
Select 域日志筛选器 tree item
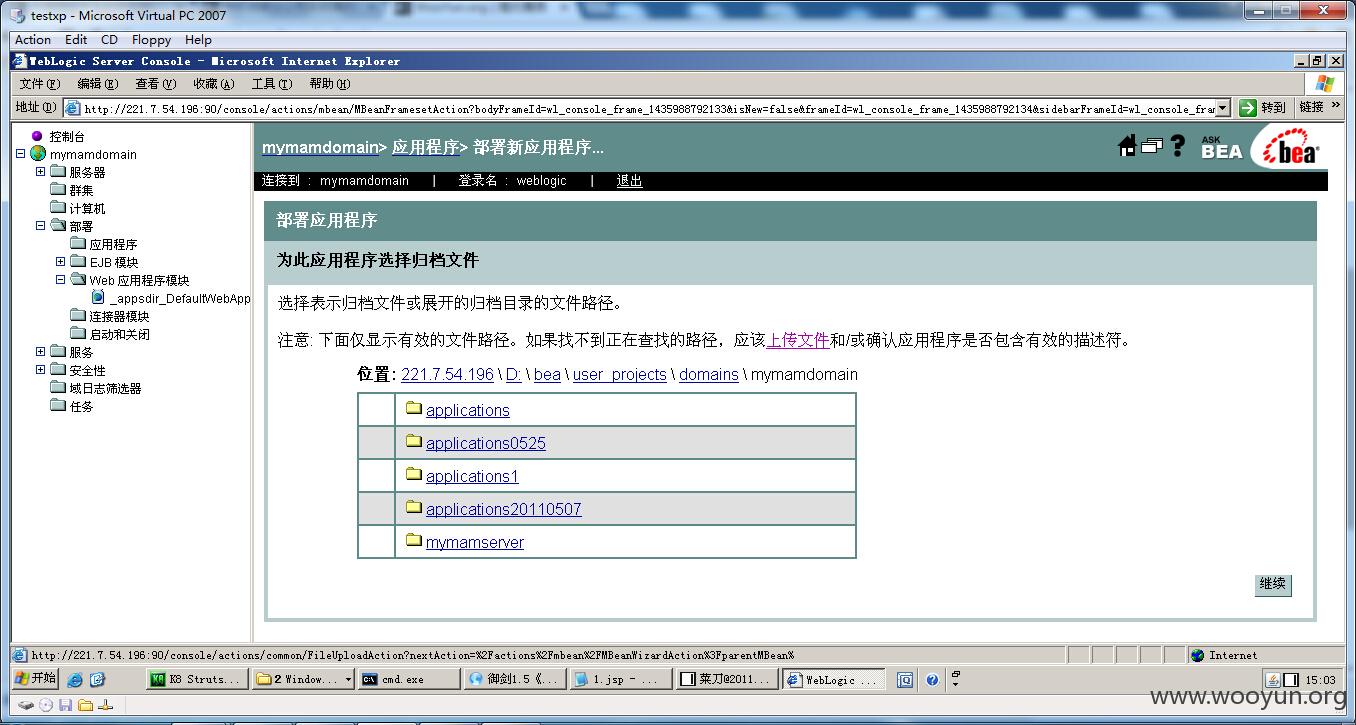pos(105,388)
